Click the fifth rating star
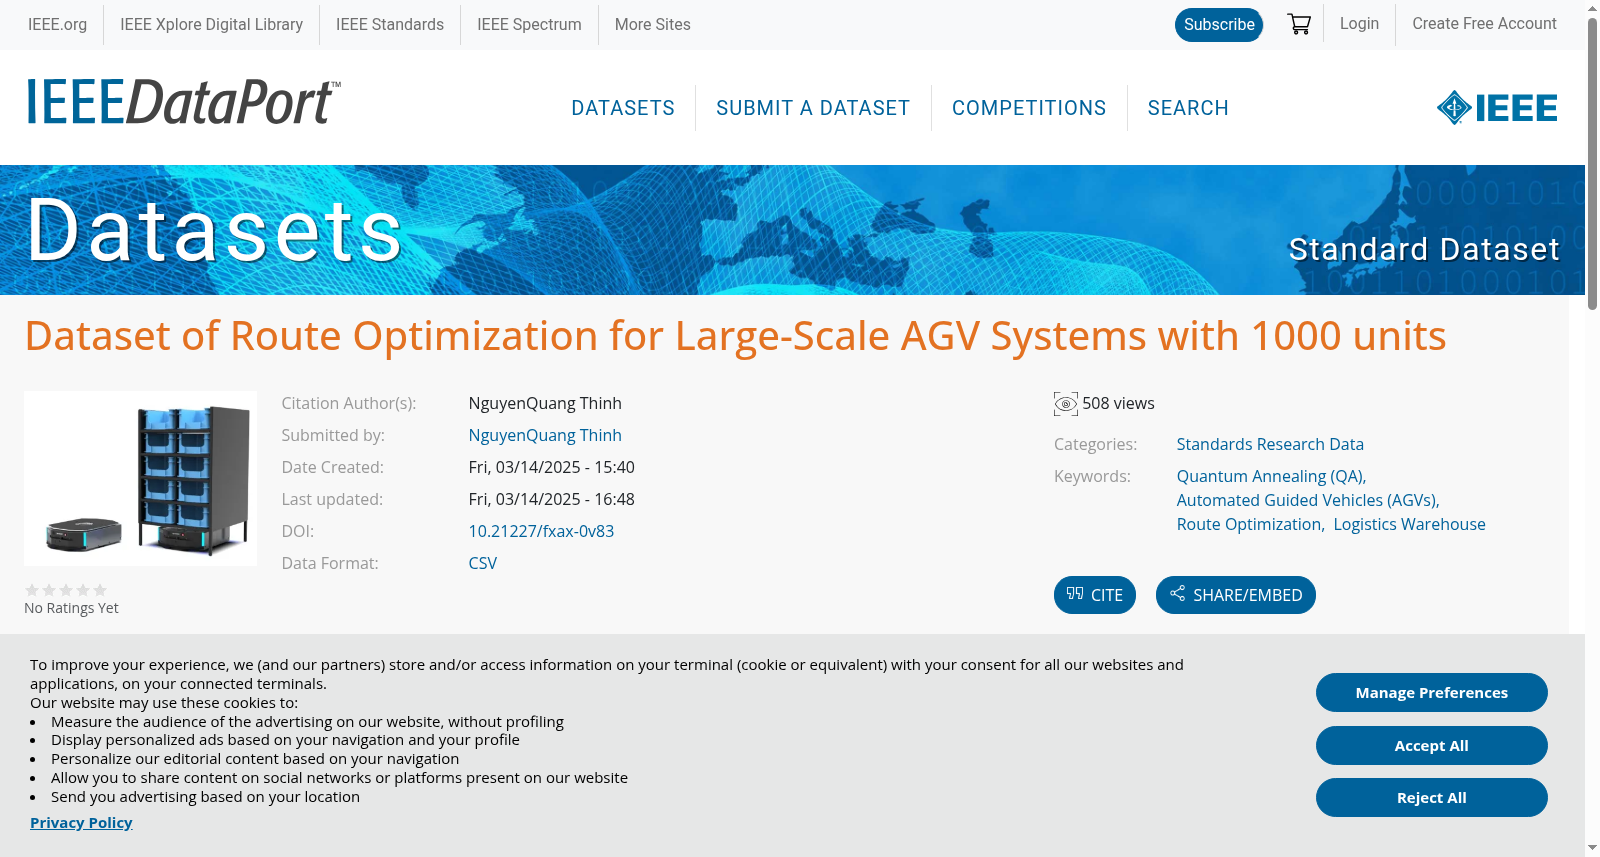Image resolution: width=1600 pixels, height=857 pixels. coord(100,590)
